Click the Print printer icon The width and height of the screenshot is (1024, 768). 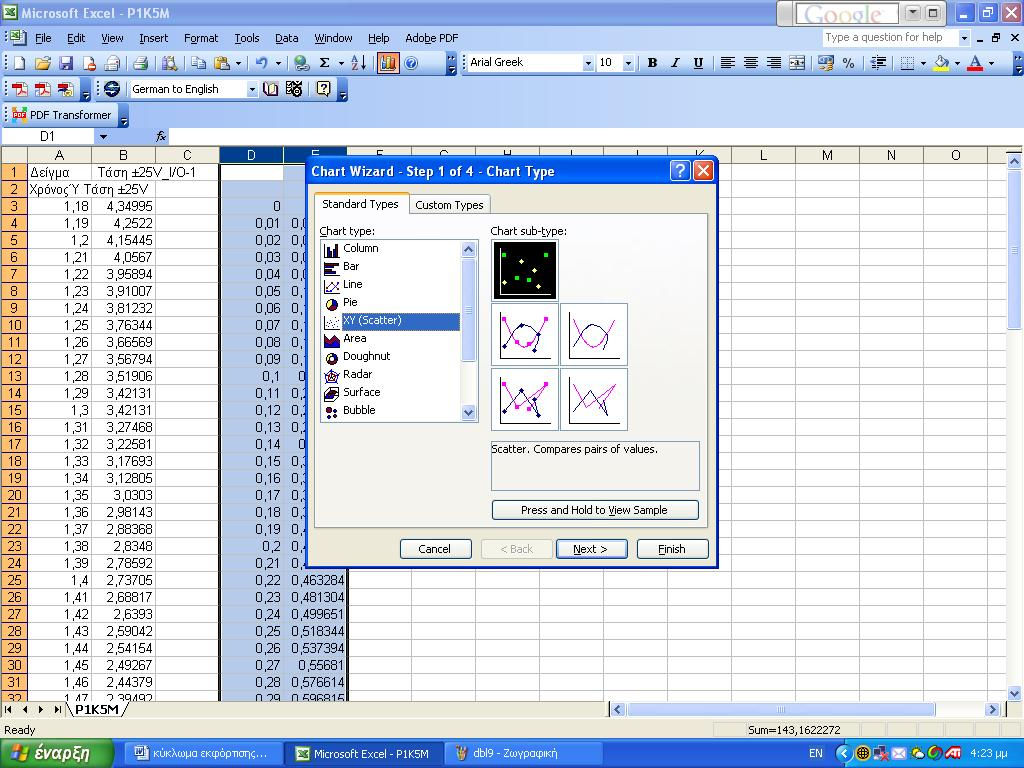(x=140, y=63)
